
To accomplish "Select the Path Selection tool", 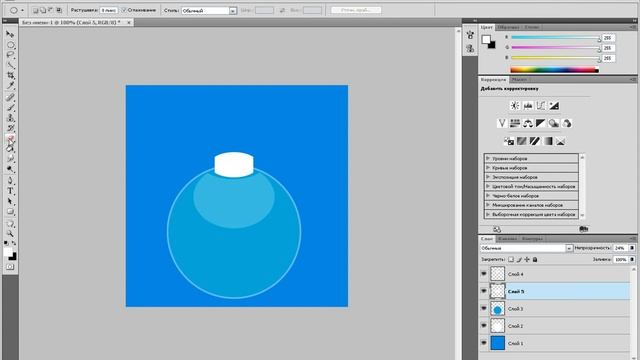I will (10, 202).
